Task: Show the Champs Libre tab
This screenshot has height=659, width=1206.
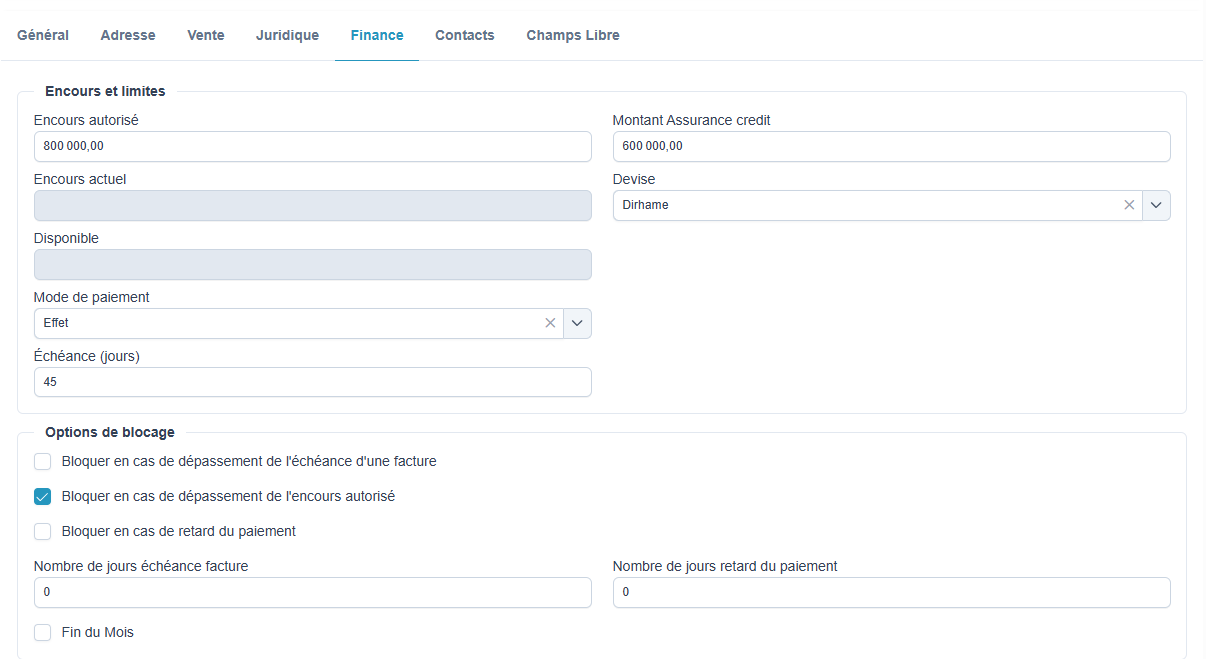Action: tap(573, 35)
